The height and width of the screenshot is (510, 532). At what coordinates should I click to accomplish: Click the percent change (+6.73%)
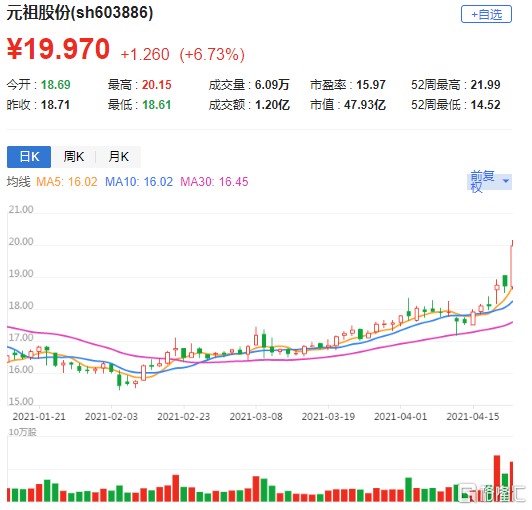tap(212, 54)
